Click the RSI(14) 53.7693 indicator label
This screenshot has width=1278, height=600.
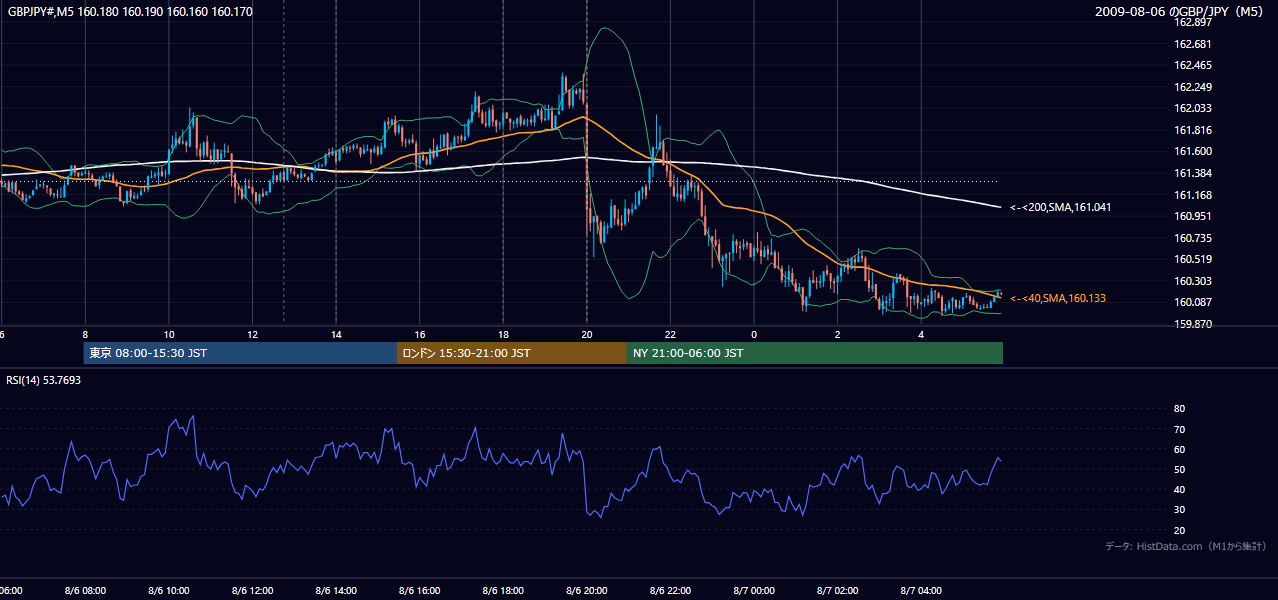44,380
